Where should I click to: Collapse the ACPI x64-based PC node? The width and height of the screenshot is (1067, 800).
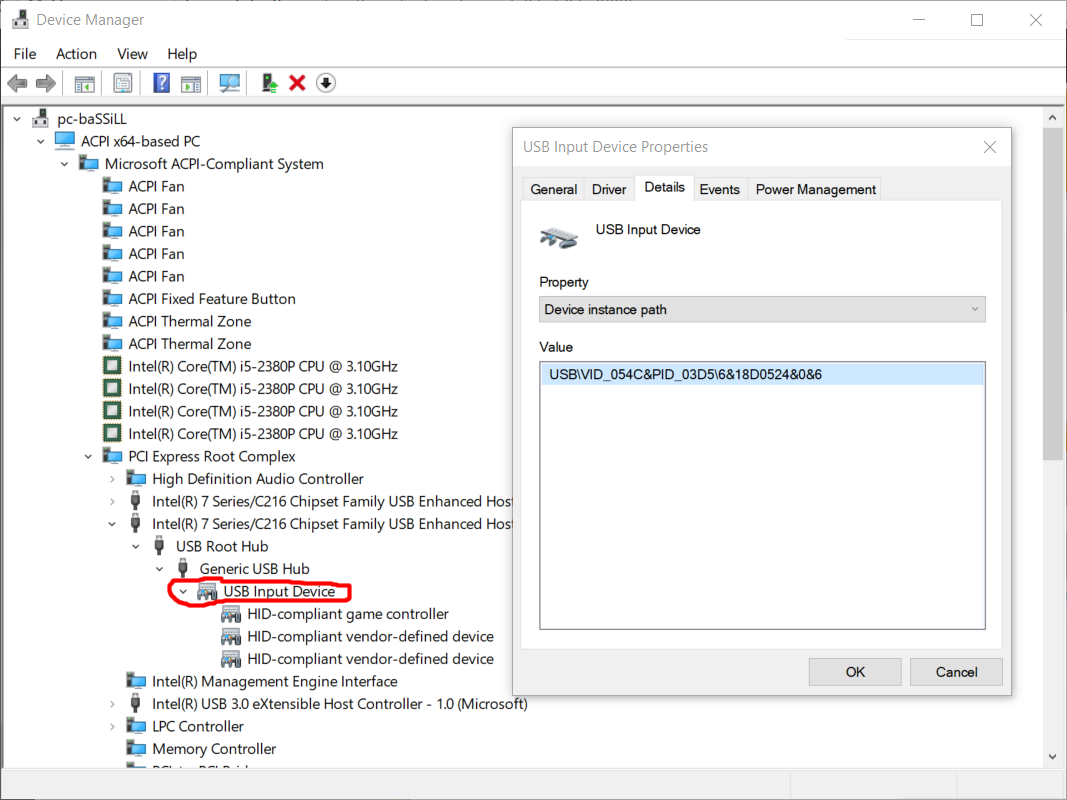pos(41,141)
